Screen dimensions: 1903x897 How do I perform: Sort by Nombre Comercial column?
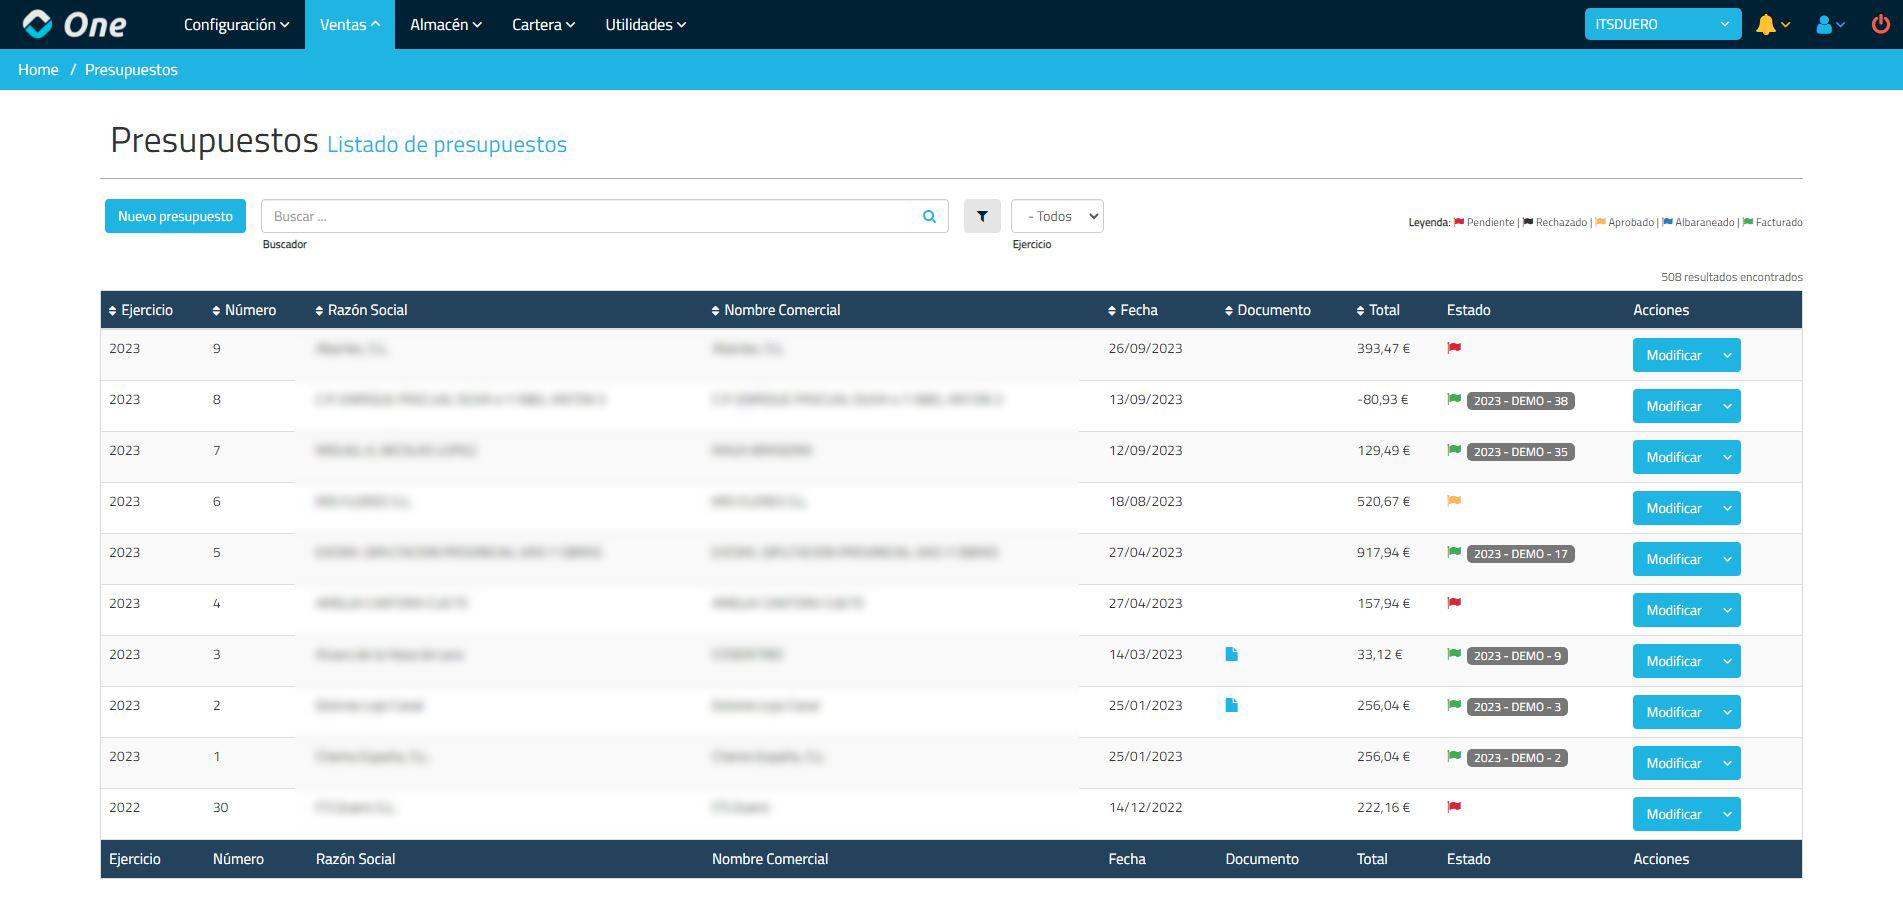coord(776,310)
